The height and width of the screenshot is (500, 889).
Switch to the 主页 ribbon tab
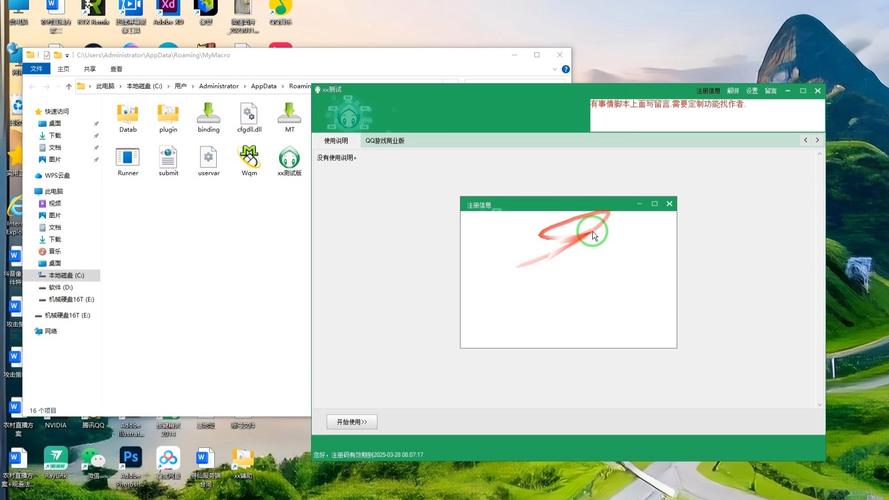(64, 69)
